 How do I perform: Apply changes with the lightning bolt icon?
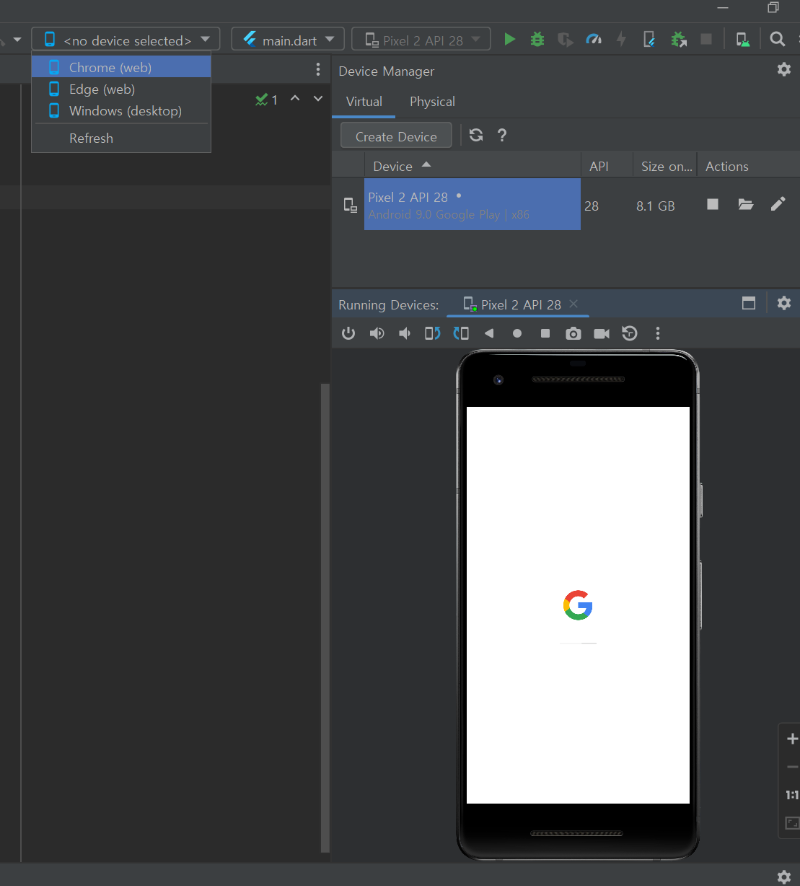pos(621,39)
